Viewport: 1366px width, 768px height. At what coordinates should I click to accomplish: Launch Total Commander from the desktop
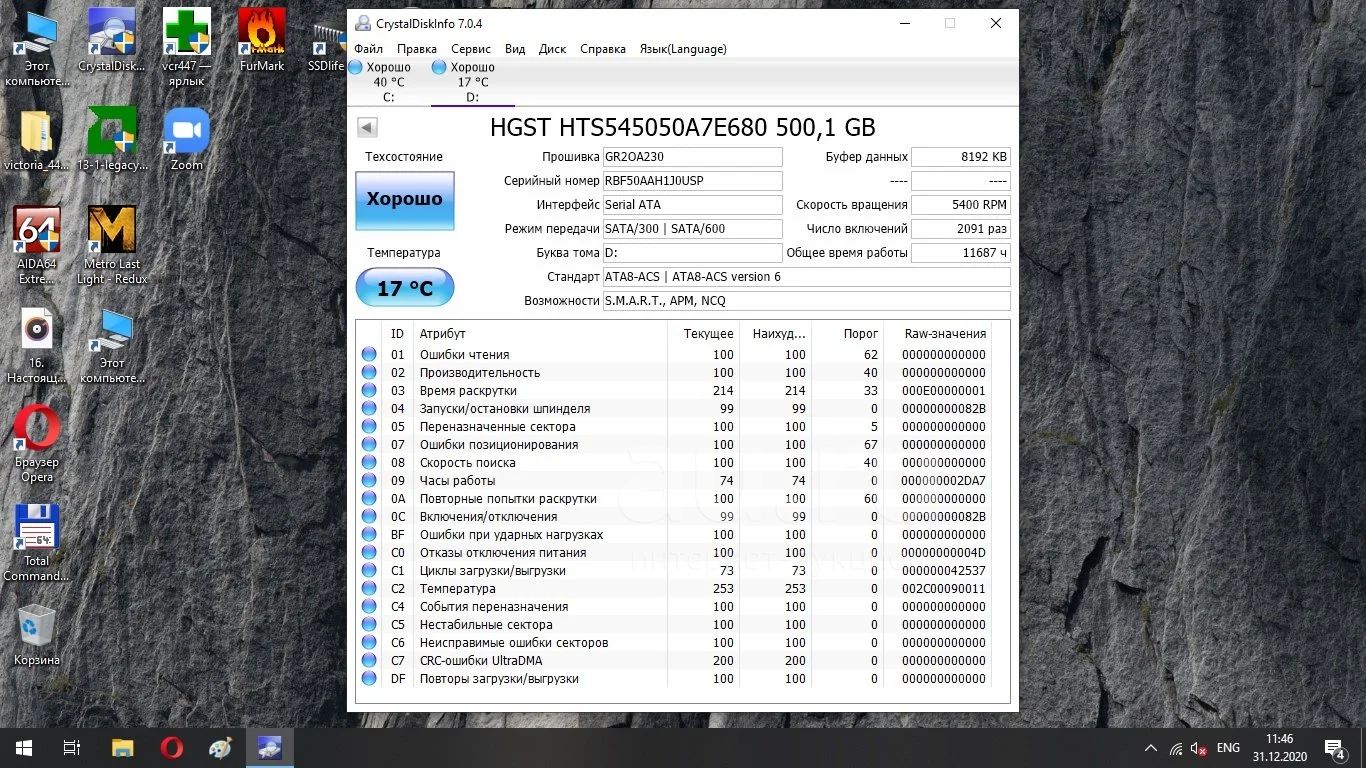tap(37, 543)
